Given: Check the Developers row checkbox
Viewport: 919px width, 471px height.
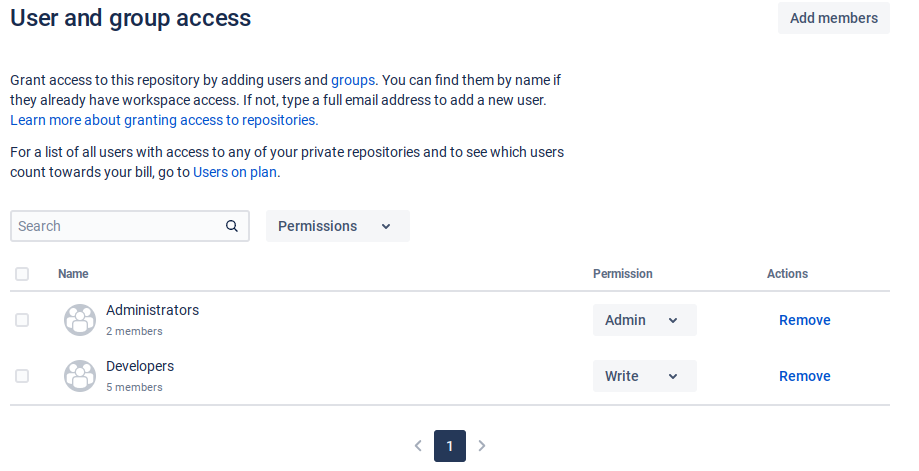Looking at the screenshot, I should [22, 376].
